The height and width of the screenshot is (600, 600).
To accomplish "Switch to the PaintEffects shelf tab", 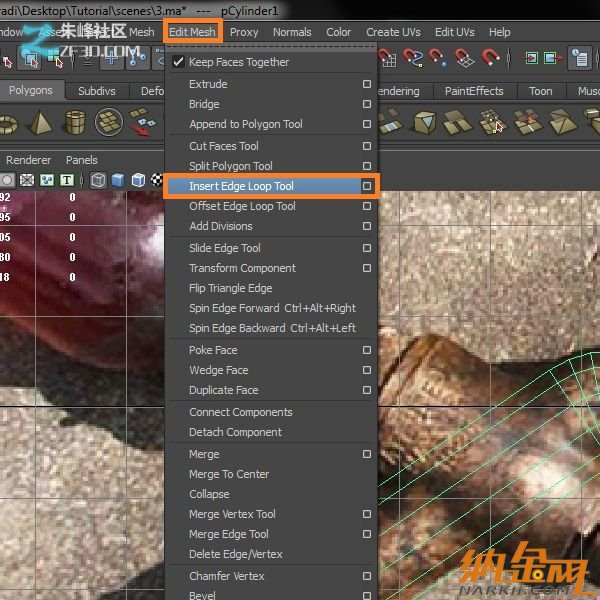I will point(474,91).
